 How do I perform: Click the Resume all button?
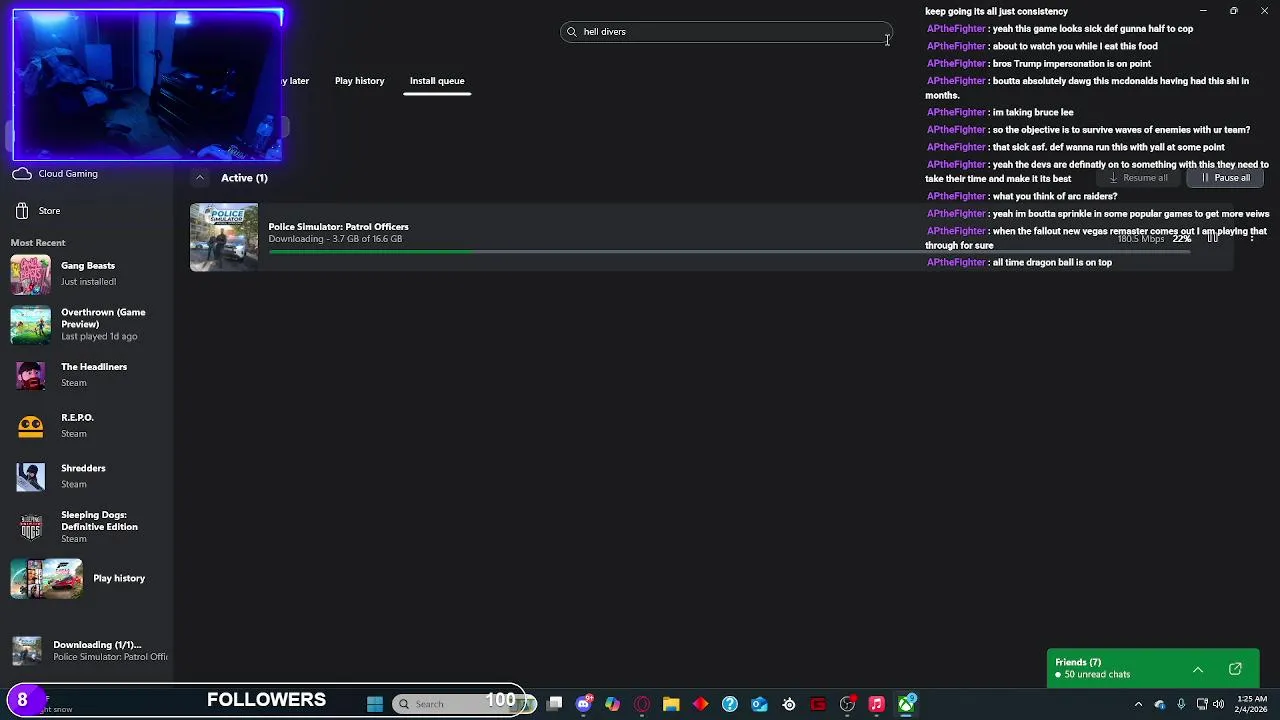click(1138, 178)
